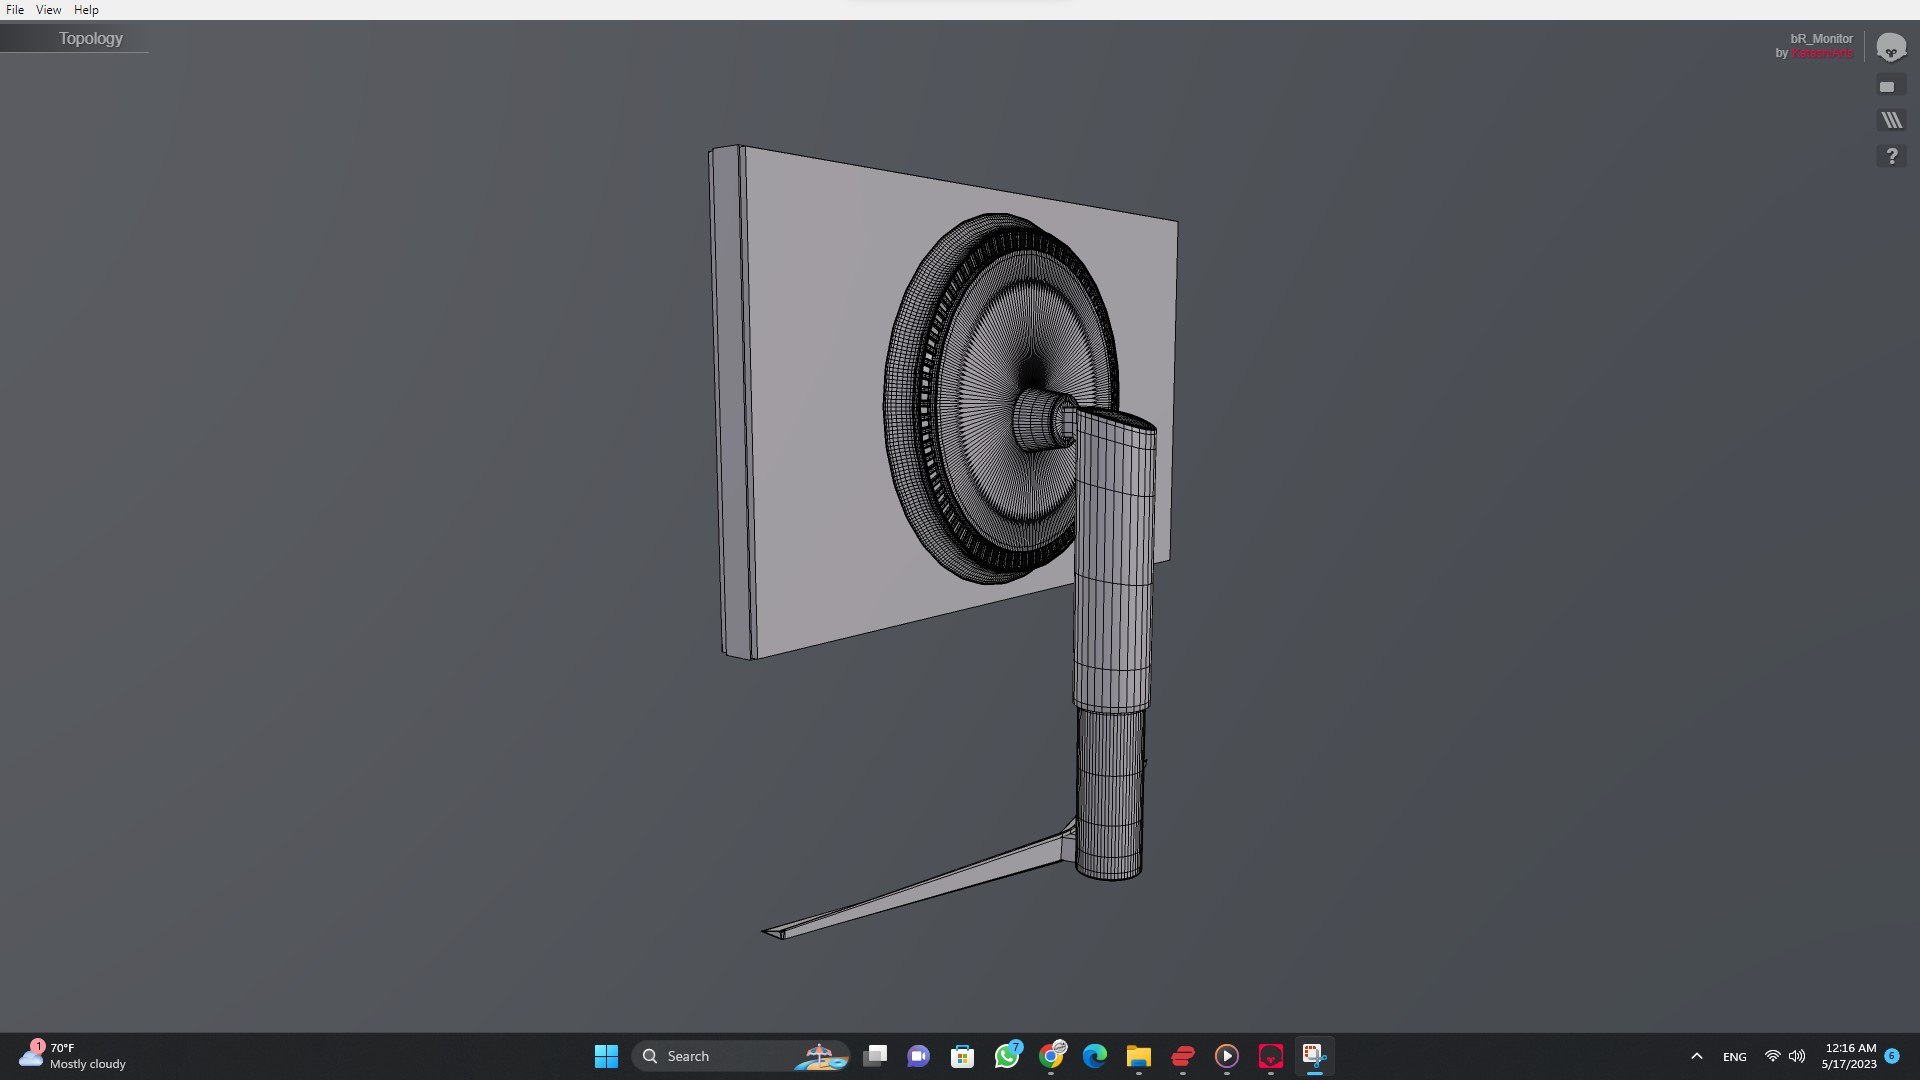Open the Help menu

(x=86, y=9)
